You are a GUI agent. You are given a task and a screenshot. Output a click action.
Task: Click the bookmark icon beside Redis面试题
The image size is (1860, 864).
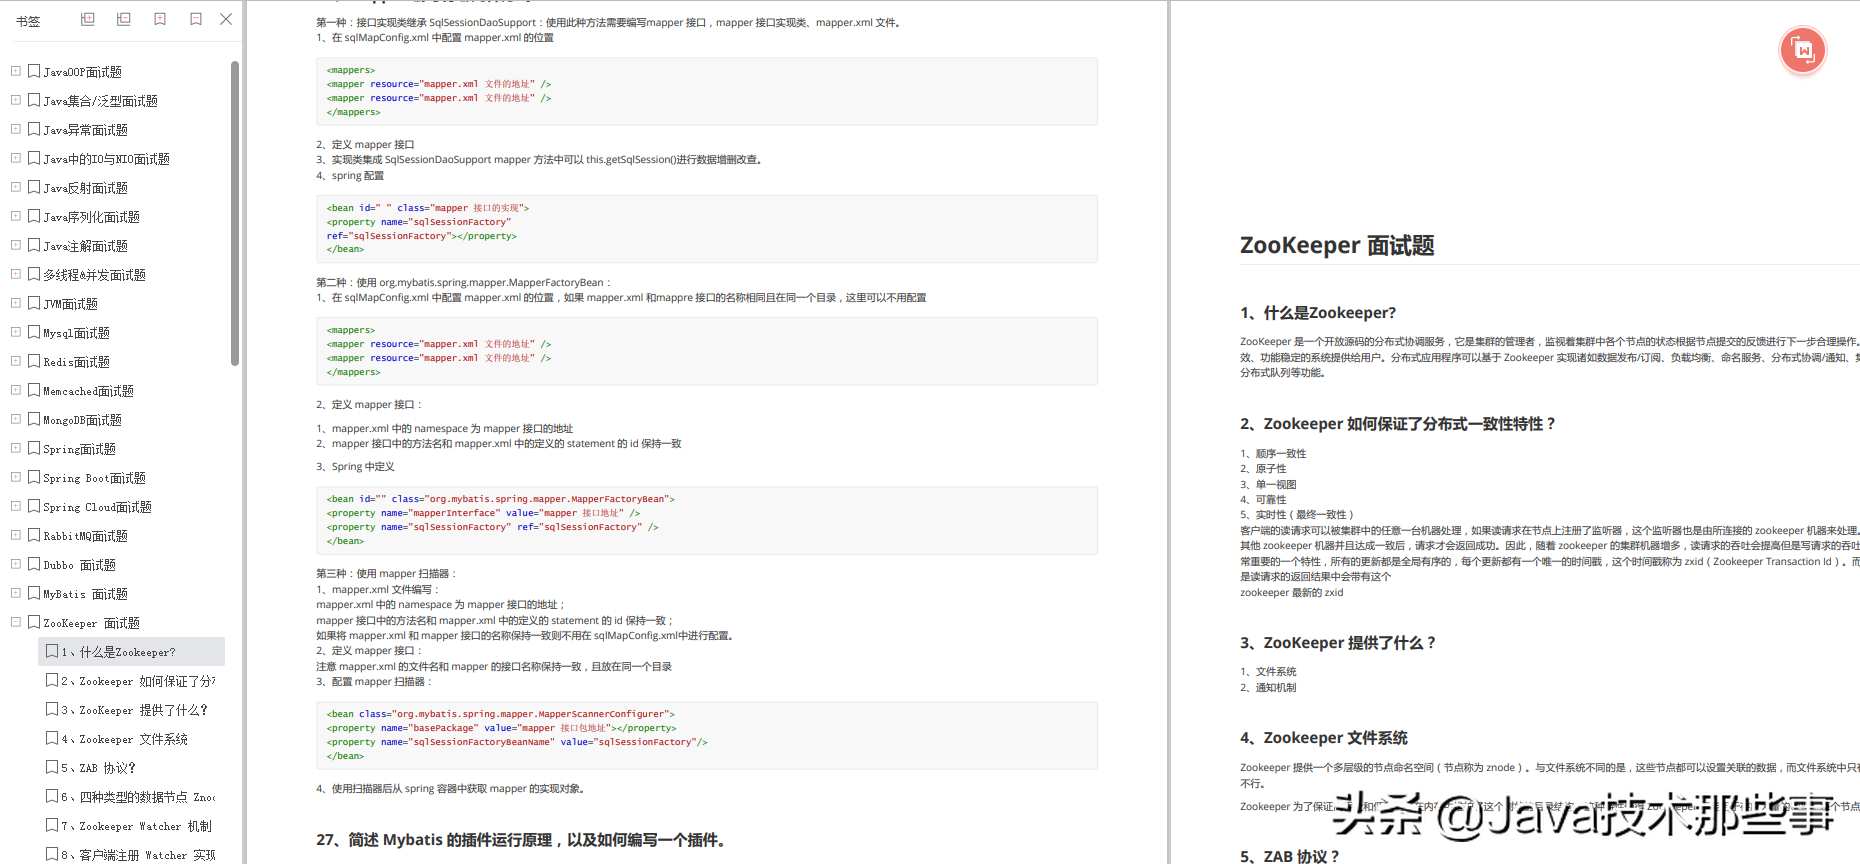pos(34,361)
